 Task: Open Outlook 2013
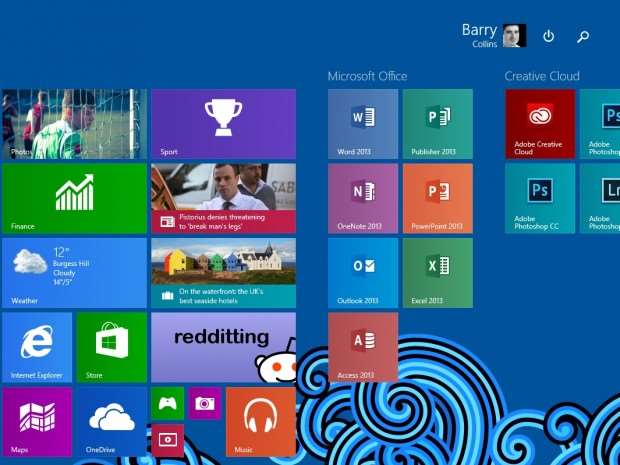[363, 273]
